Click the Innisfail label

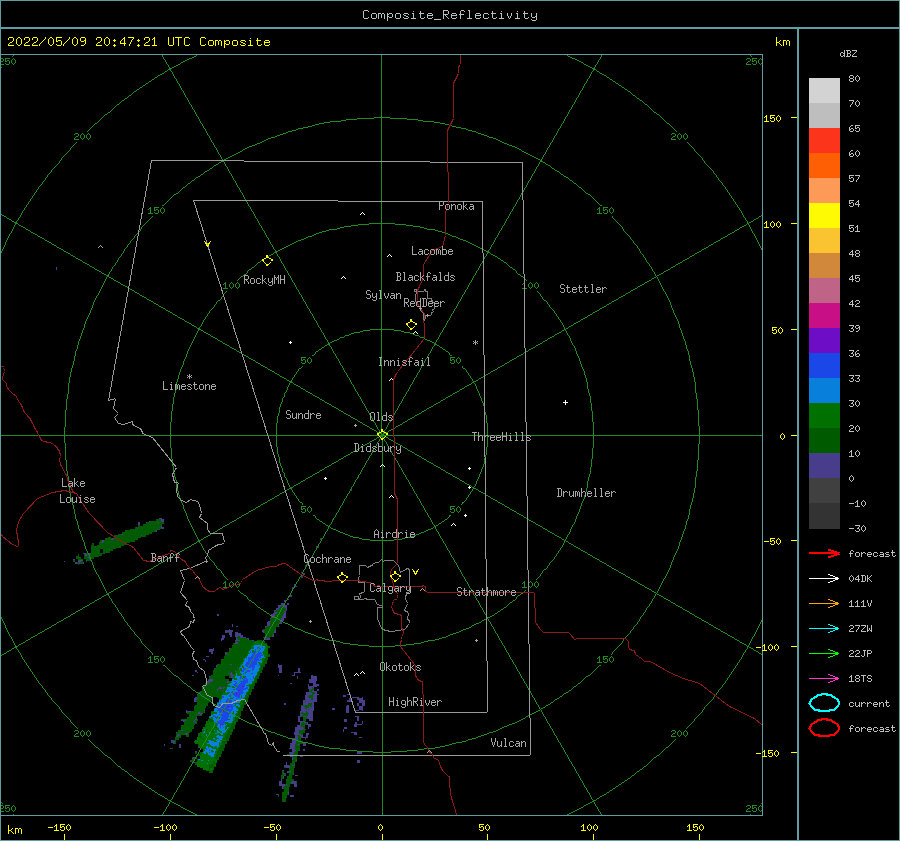404,362
